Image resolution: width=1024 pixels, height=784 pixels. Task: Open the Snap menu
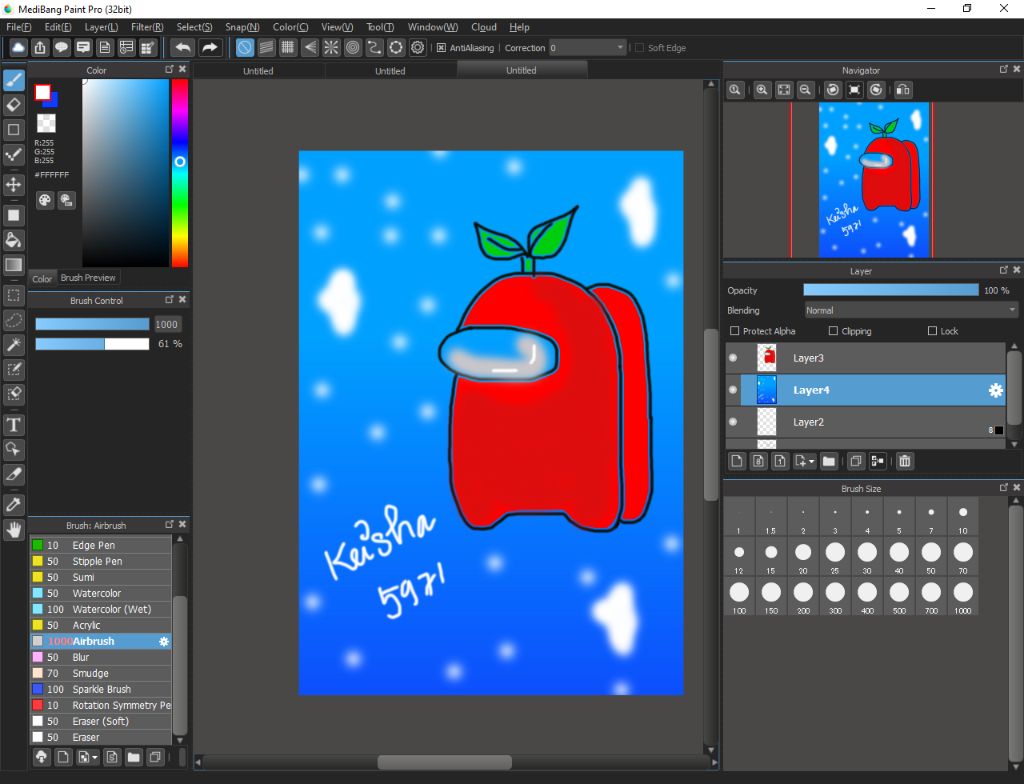pyautogui.click(x=242, y=27)
